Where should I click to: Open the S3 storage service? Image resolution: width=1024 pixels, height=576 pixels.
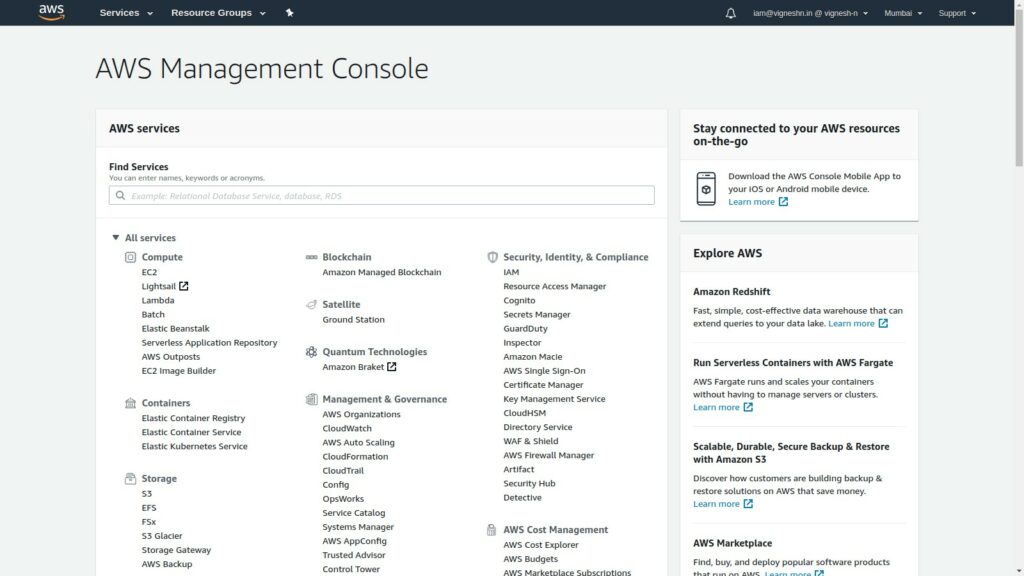146,494
